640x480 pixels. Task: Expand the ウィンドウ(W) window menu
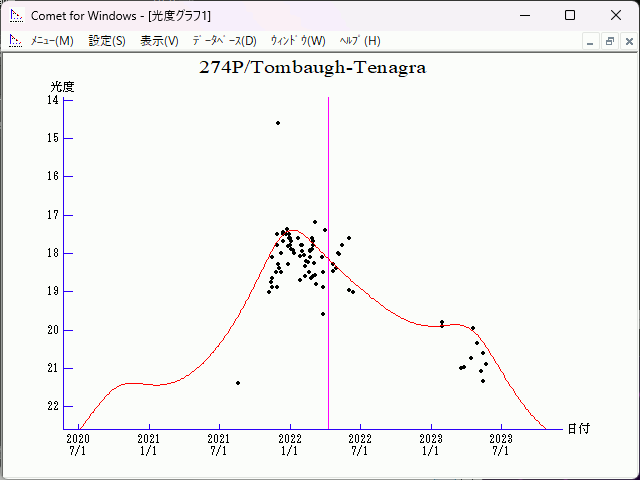(x=298, y=41)
